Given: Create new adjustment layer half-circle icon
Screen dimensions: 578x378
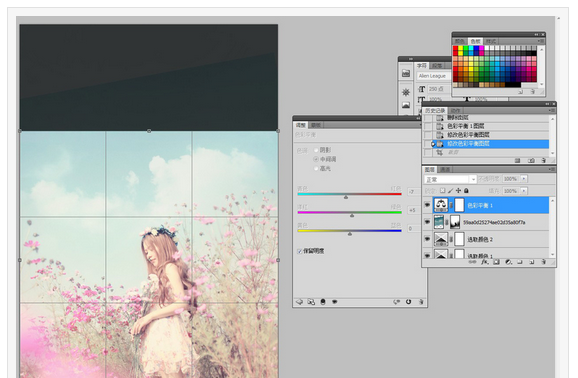Looking at the screenshot, I should 508,262.
